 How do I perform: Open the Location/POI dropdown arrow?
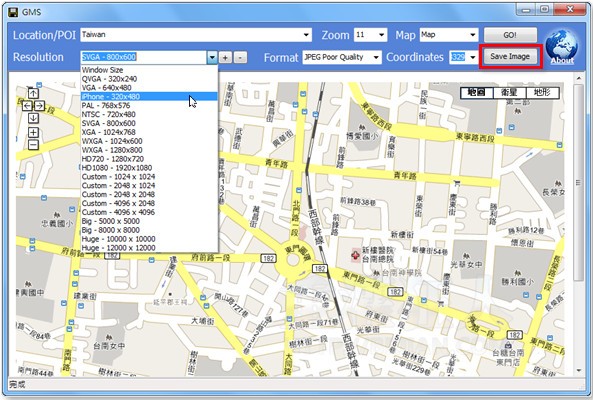(306, 35)
